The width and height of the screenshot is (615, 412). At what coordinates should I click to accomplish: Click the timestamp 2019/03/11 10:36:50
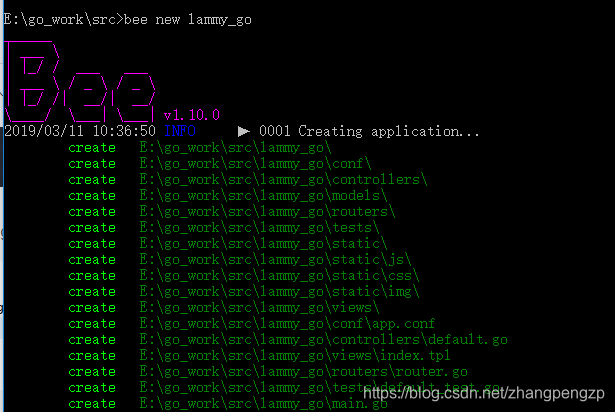tap(80, 131)
